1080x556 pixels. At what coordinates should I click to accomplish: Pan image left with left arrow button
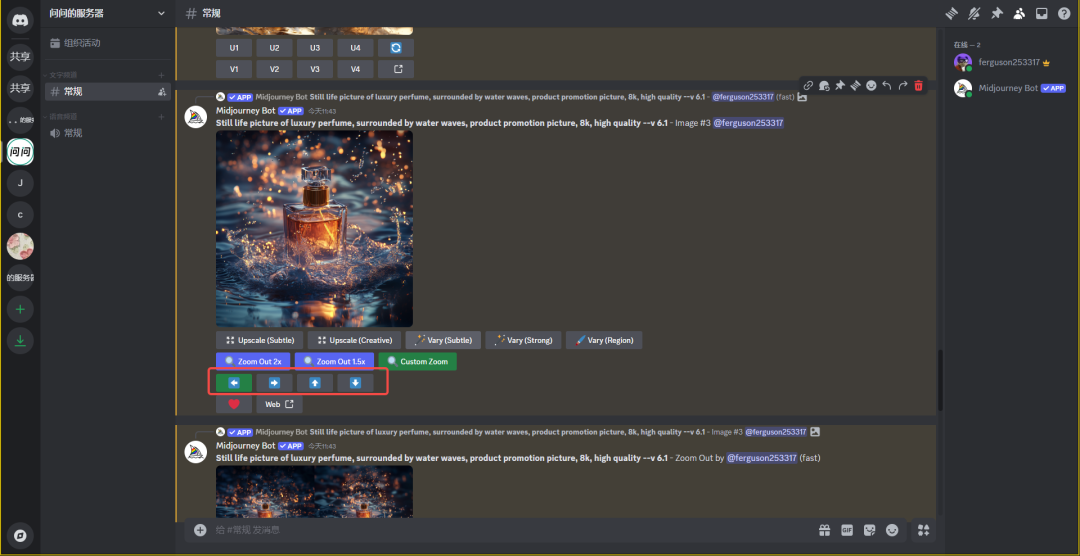click(234, 382)
